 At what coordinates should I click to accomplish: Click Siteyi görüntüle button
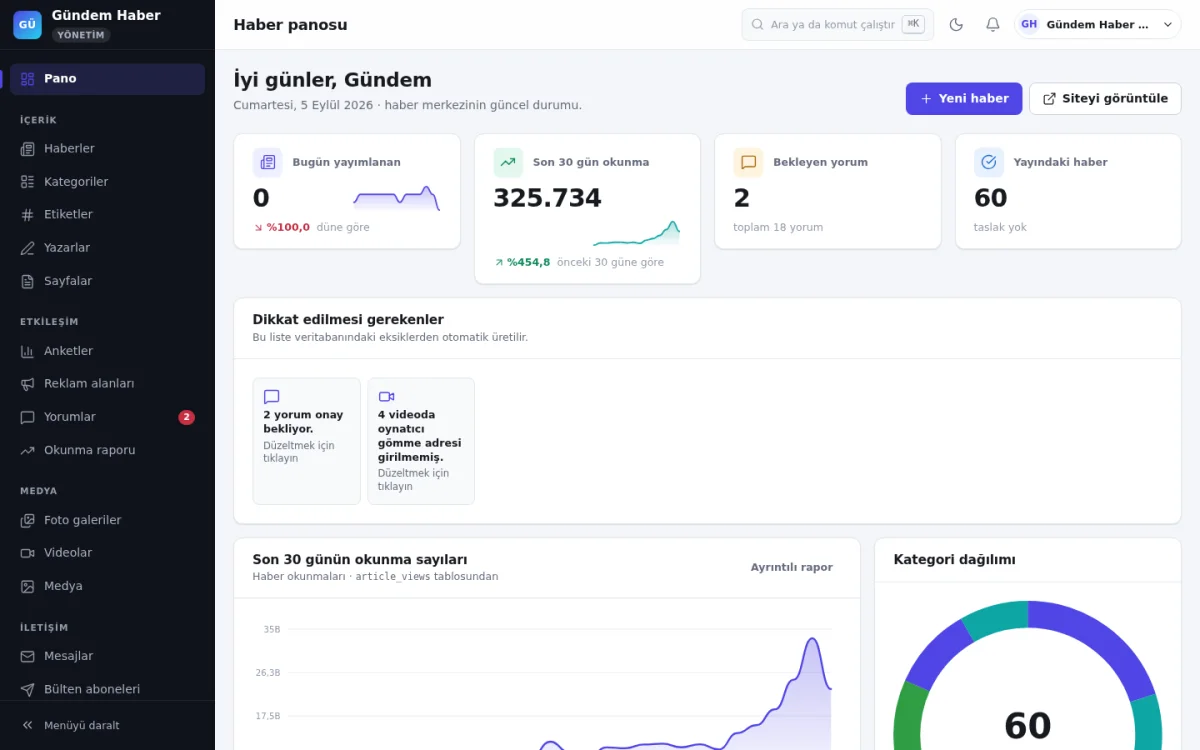pyautogui.click(x=1105, y=99)
